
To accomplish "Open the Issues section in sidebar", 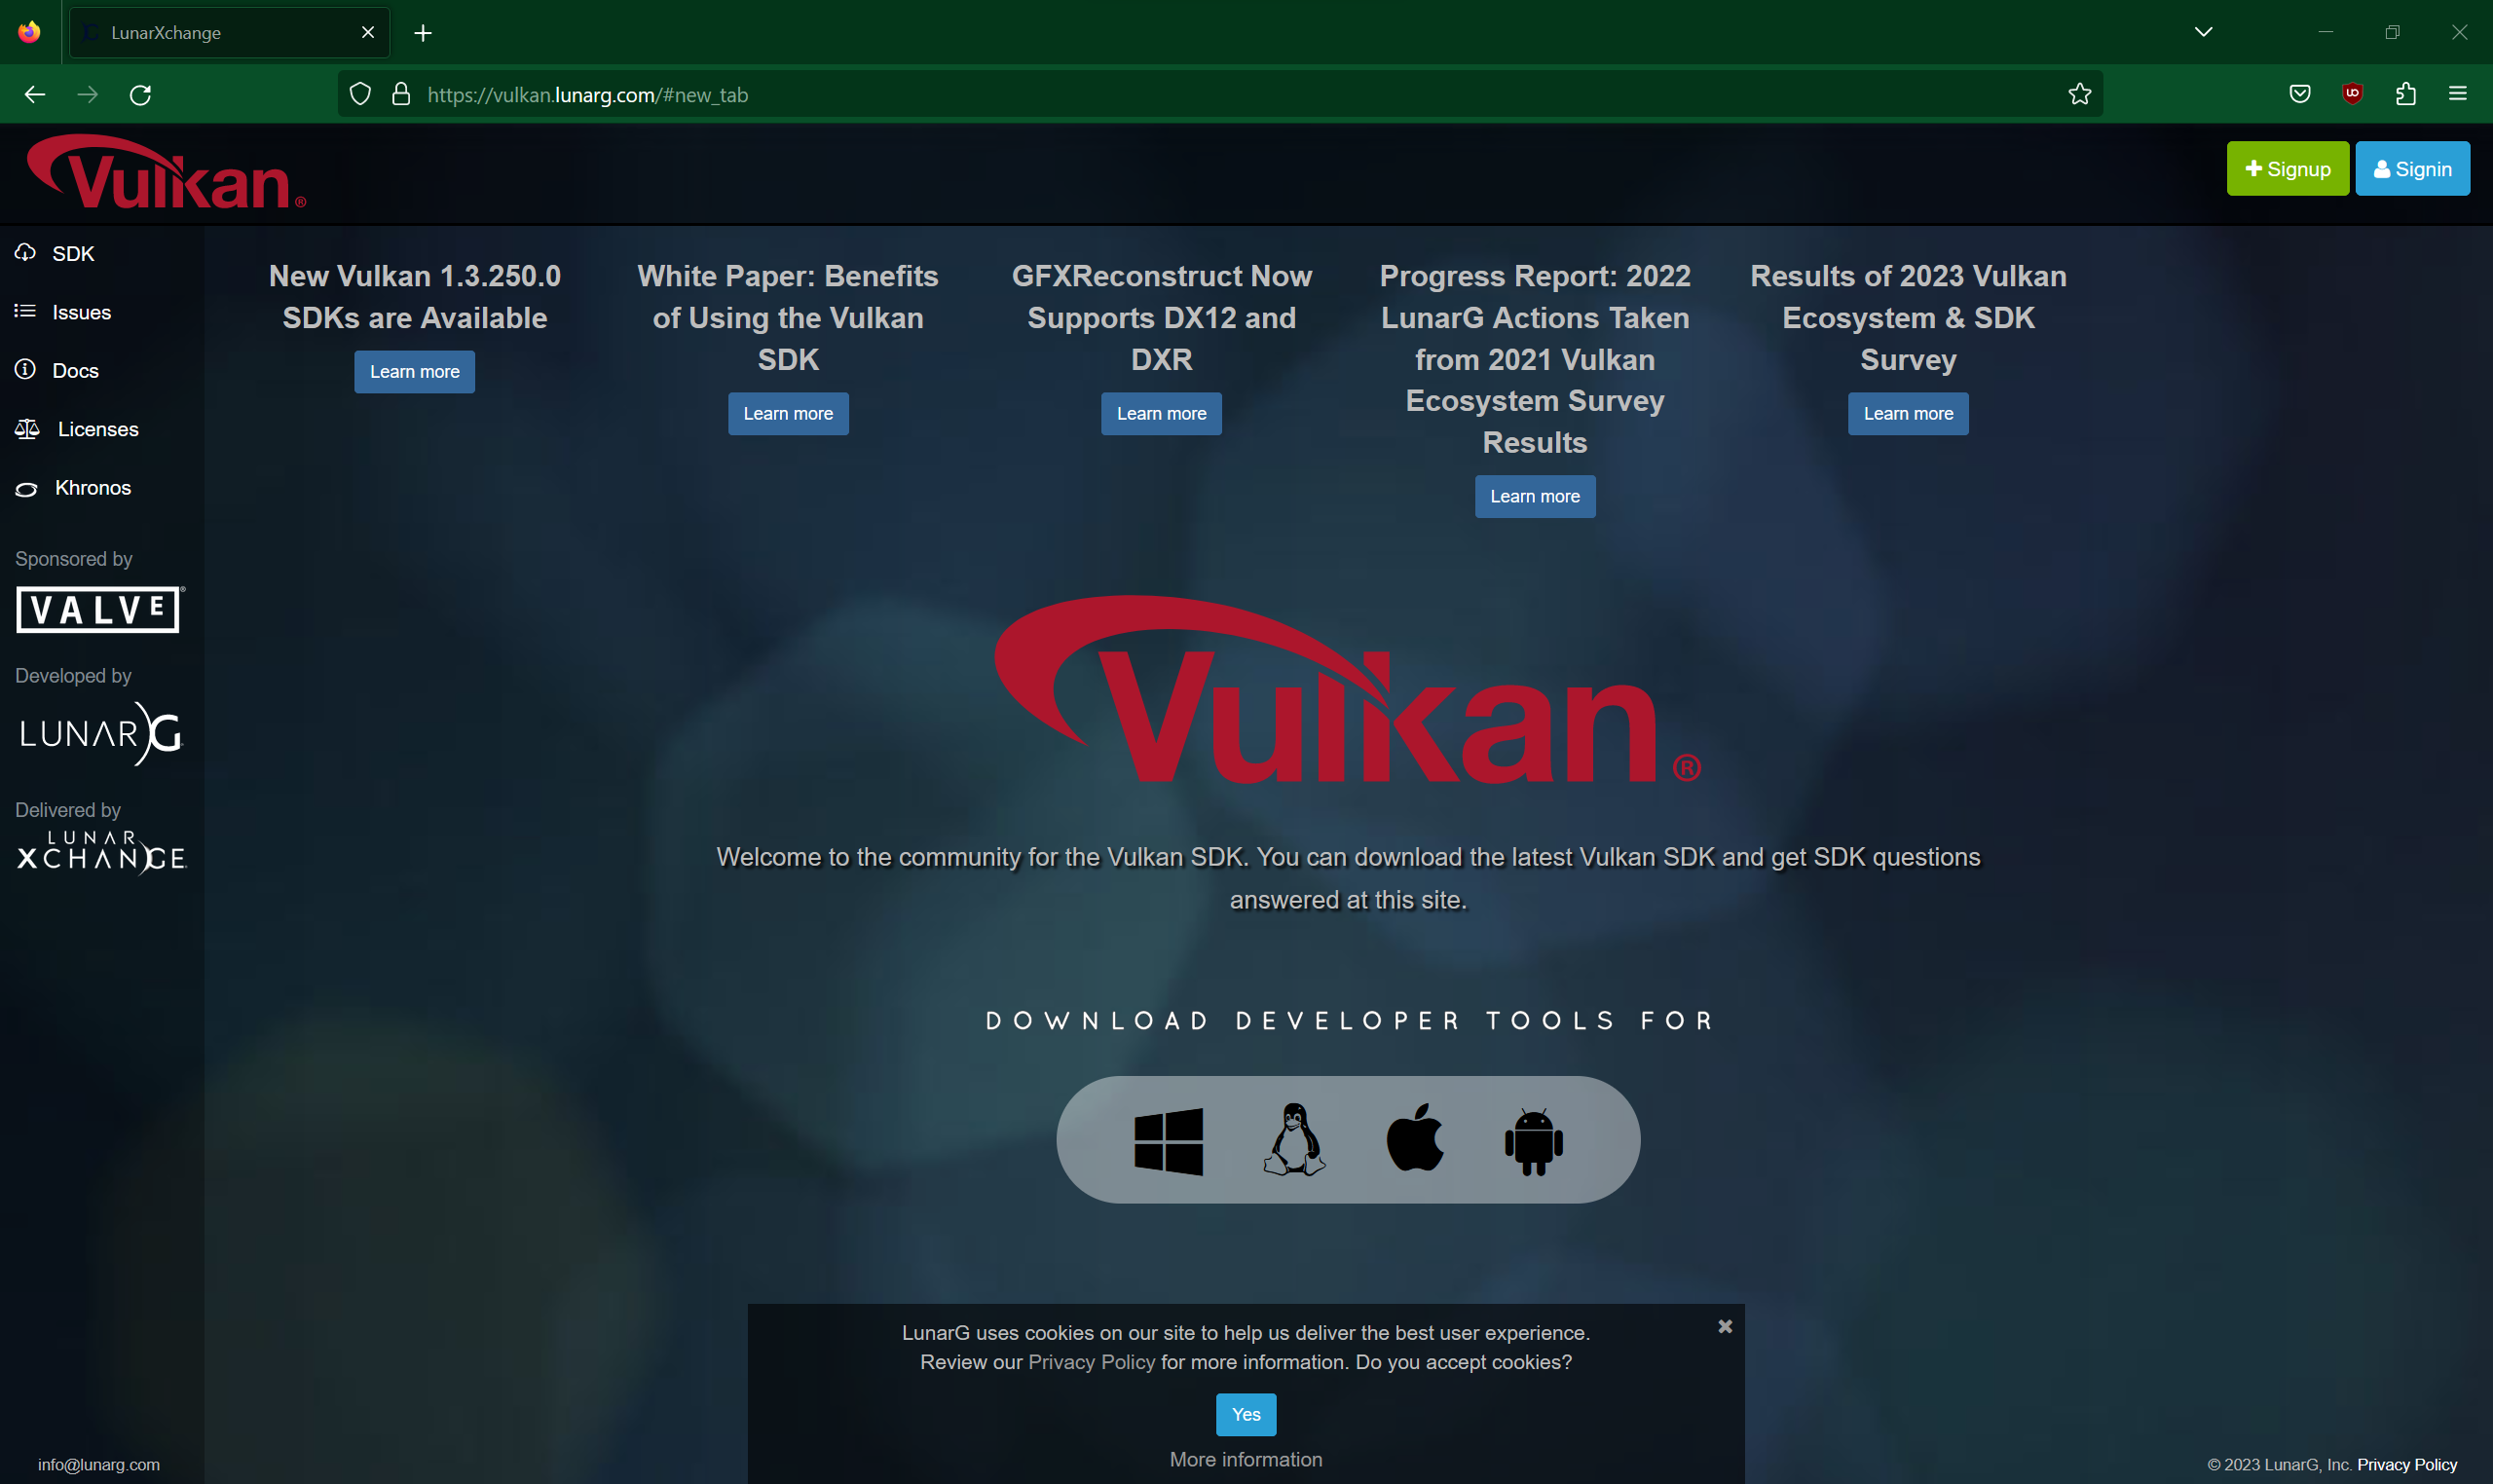I will (81, 312).
